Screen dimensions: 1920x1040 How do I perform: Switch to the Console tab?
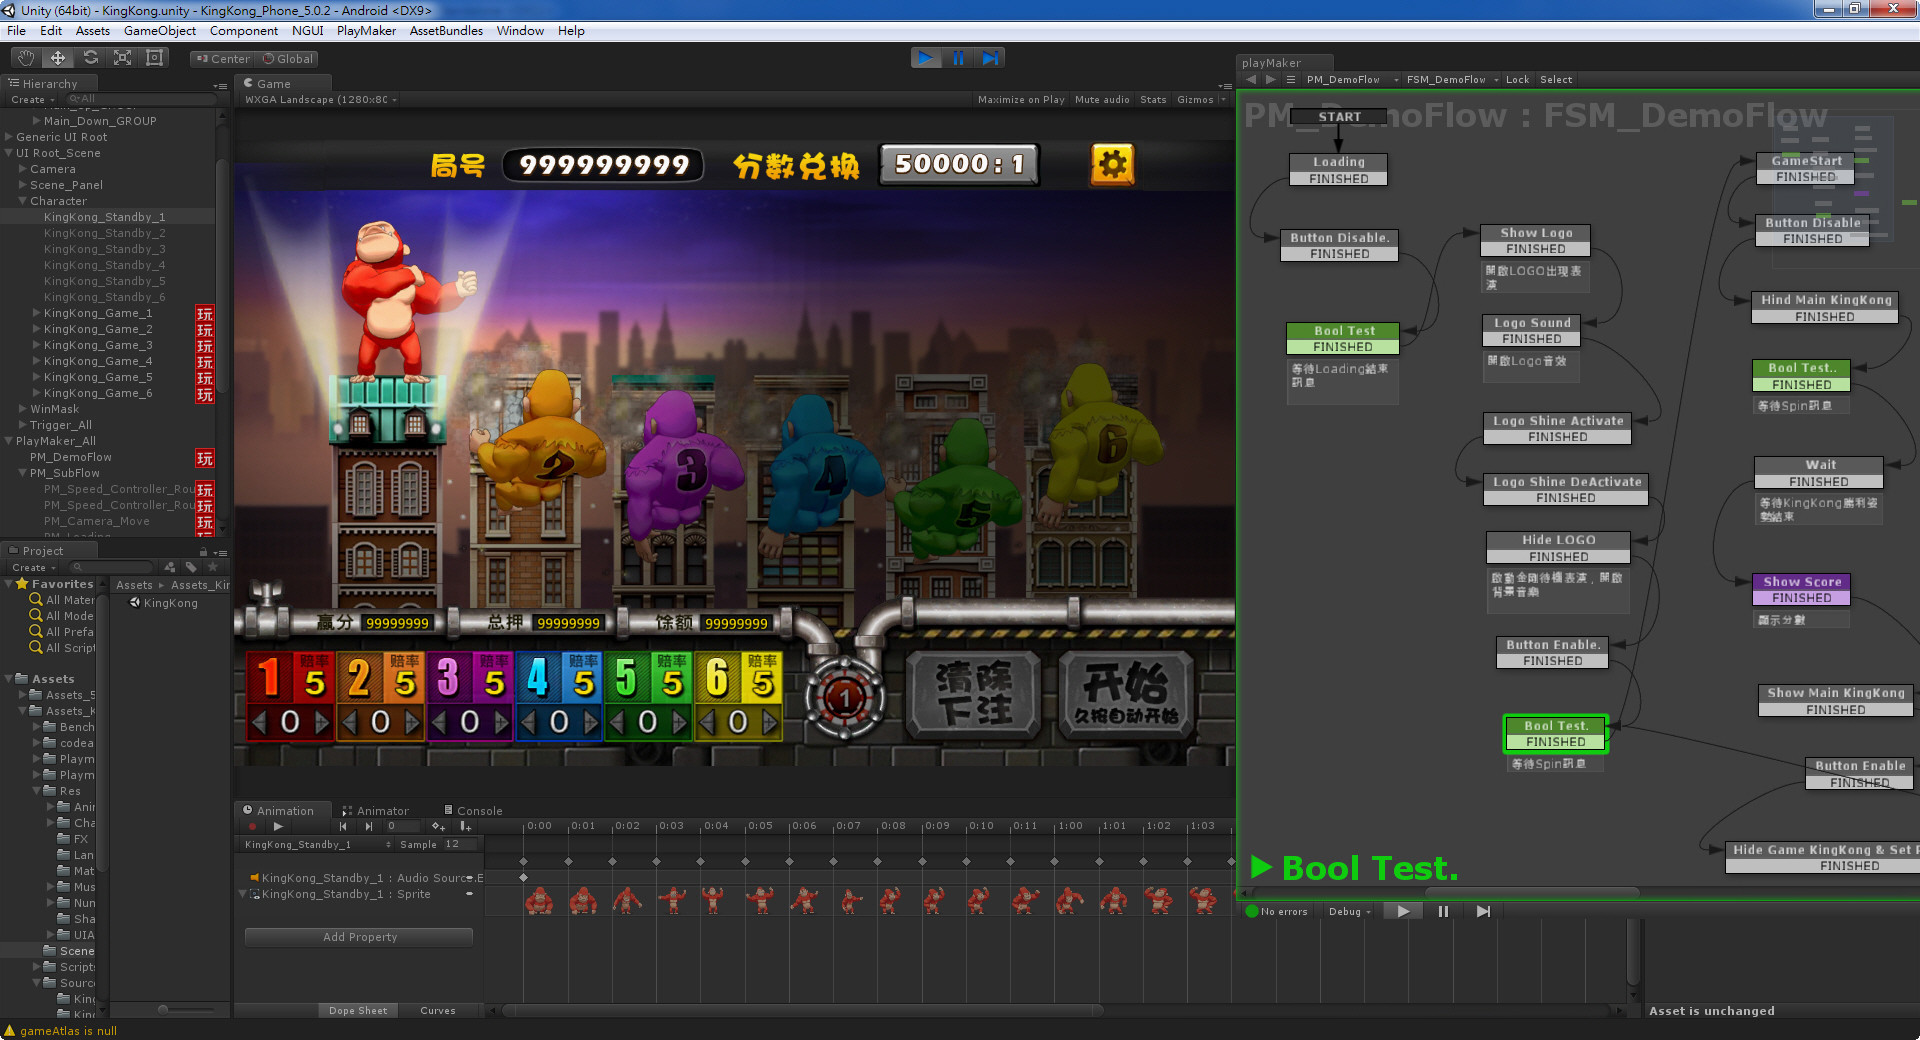[473, 811]
